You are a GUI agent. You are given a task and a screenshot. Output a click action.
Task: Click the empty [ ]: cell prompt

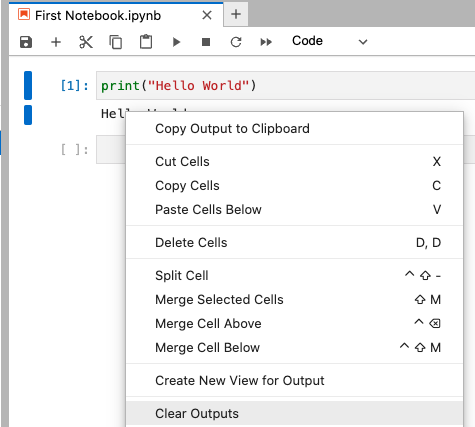pyautogui.click(x=75, y=150)
